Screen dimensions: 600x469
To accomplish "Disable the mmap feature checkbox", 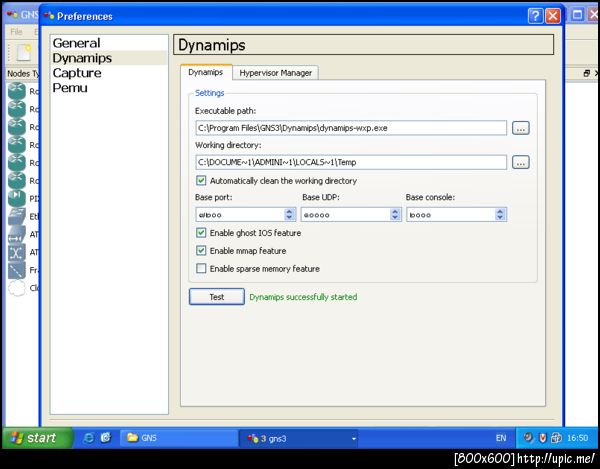I will coord(201,251).
